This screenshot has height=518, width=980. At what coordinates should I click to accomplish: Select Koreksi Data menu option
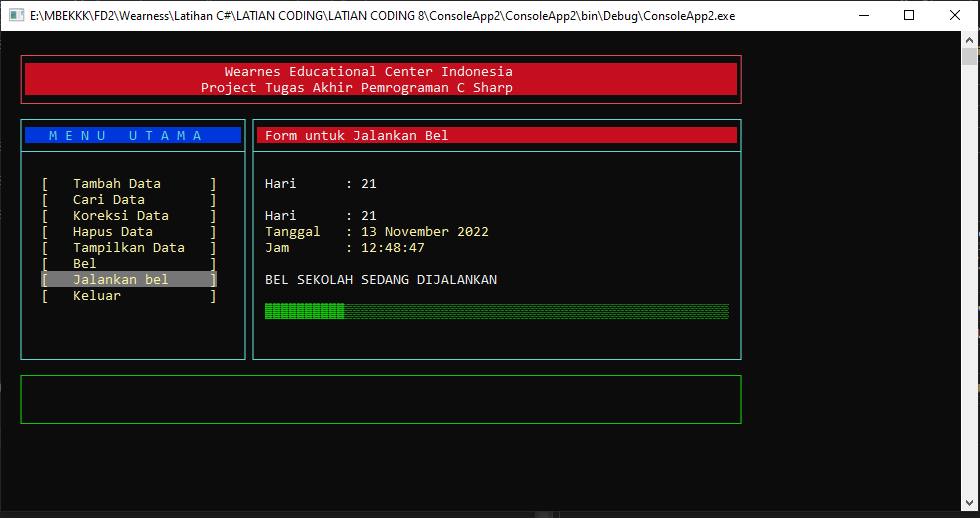[121, 216]
